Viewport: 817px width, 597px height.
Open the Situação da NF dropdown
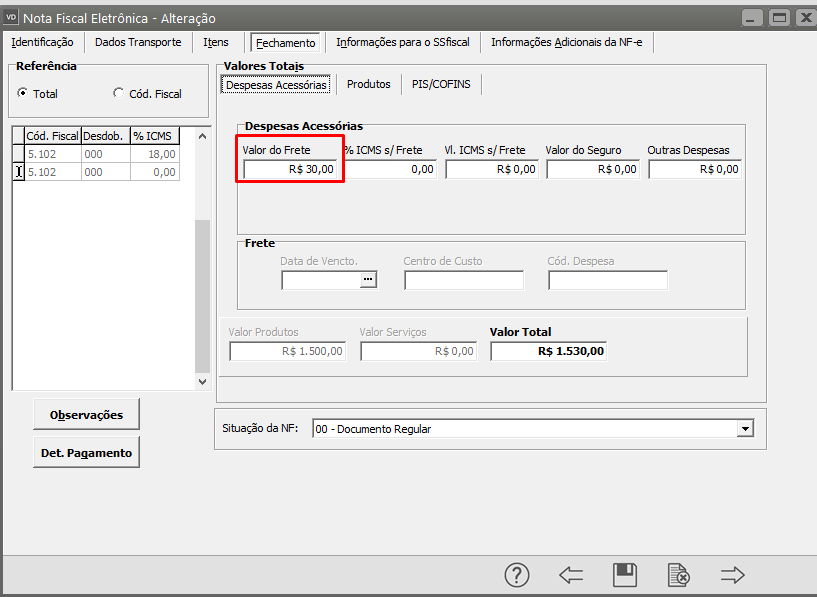click(x=744, y=429)
